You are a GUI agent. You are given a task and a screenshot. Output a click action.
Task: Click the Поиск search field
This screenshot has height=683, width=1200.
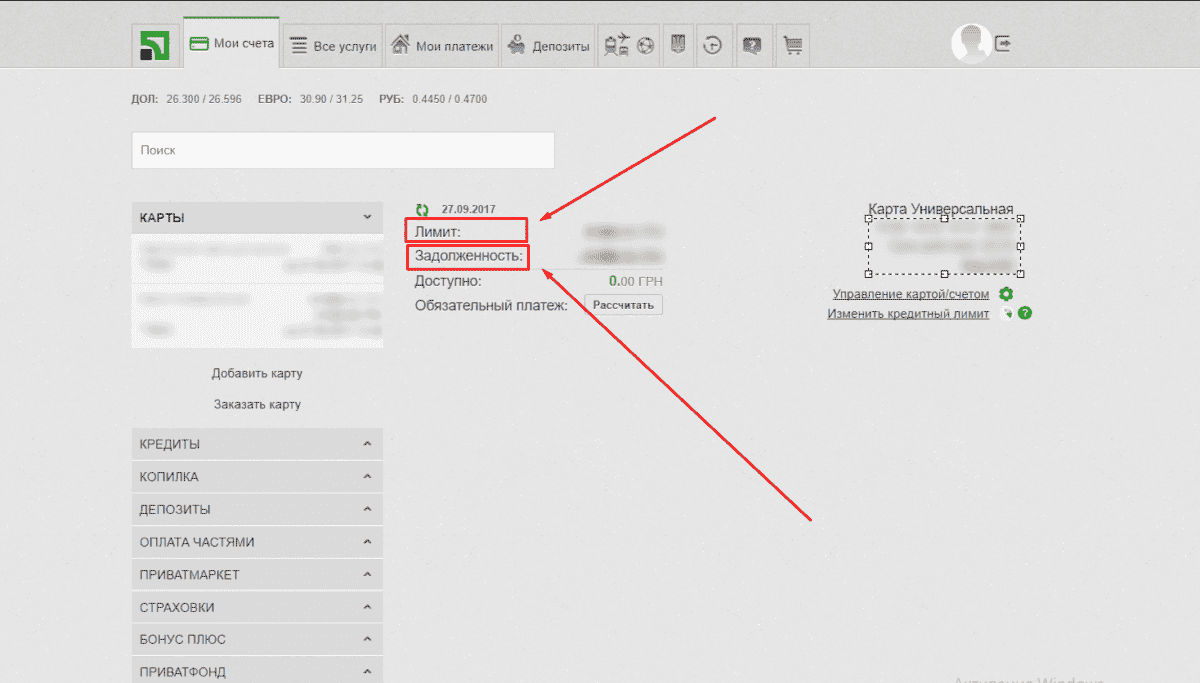click(x=342, y=150)
